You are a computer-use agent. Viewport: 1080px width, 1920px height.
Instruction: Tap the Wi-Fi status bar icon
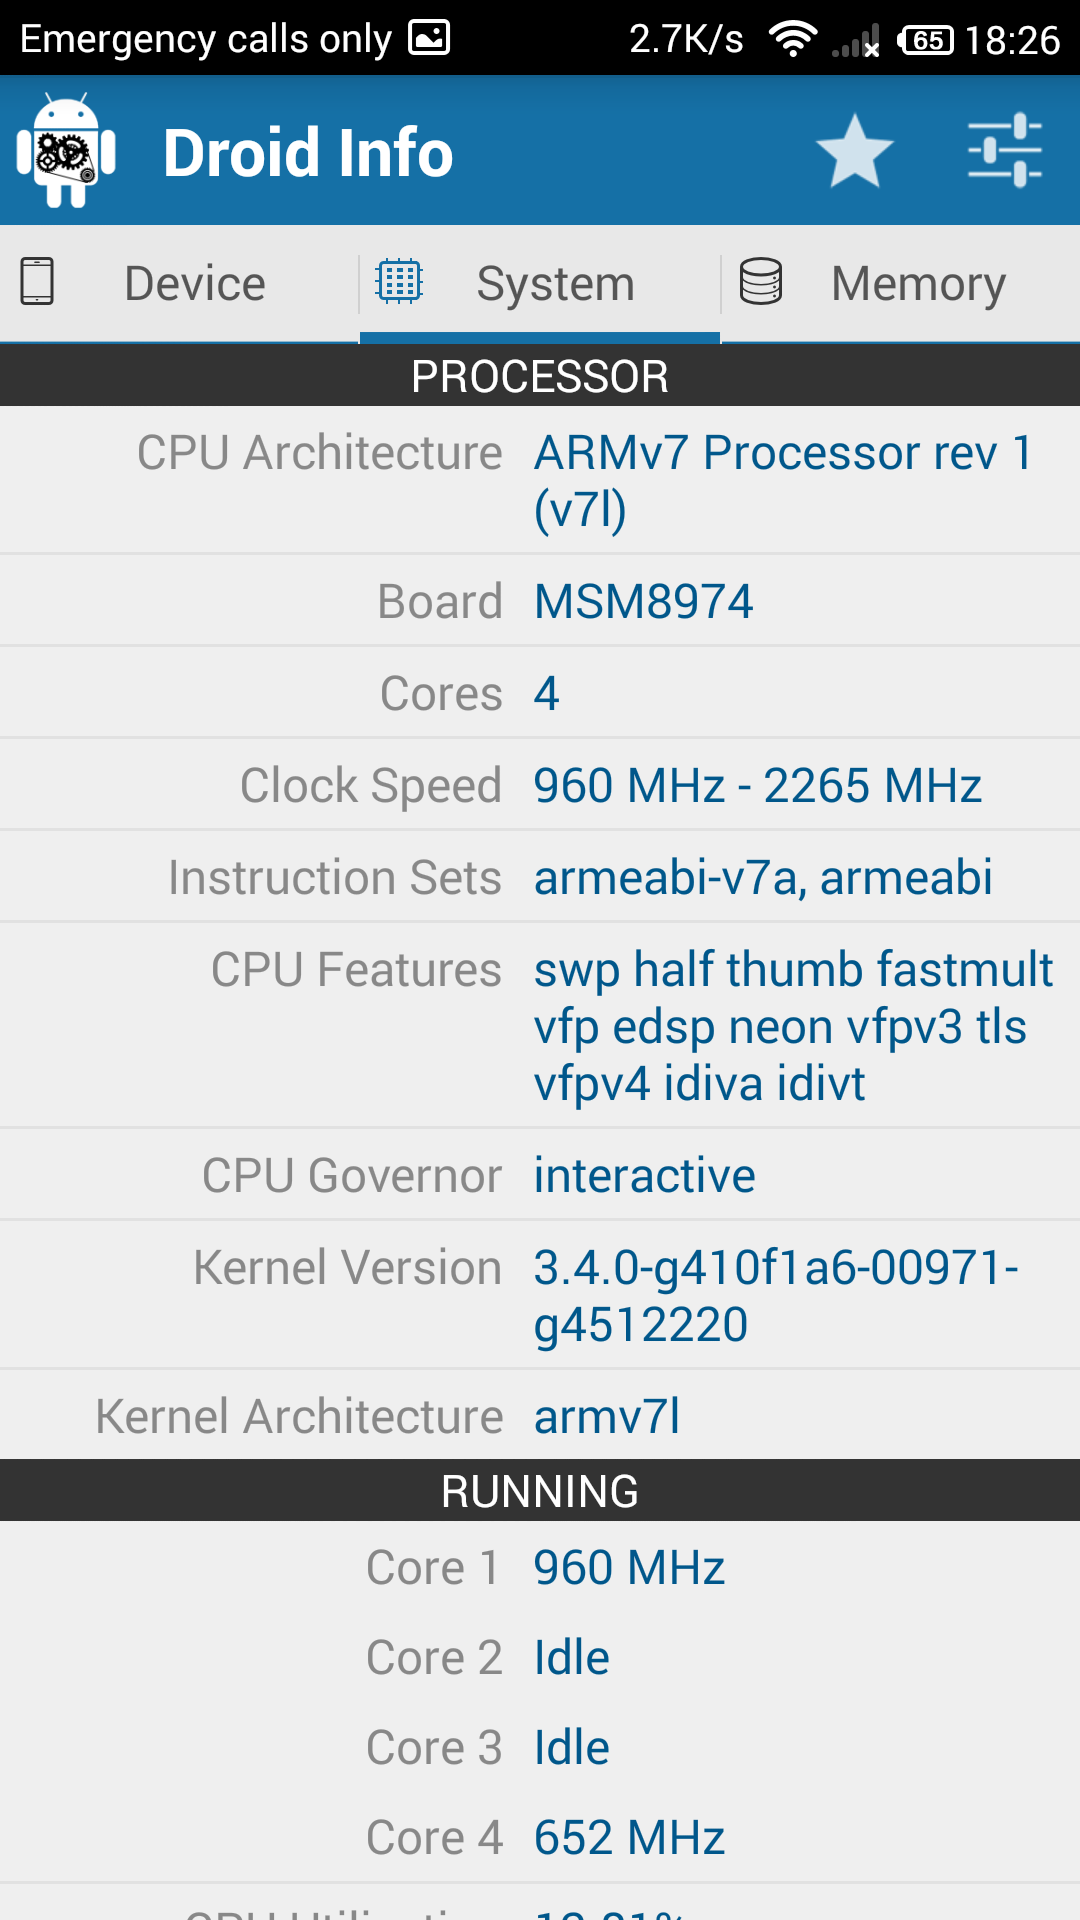(x=792, y=40)
